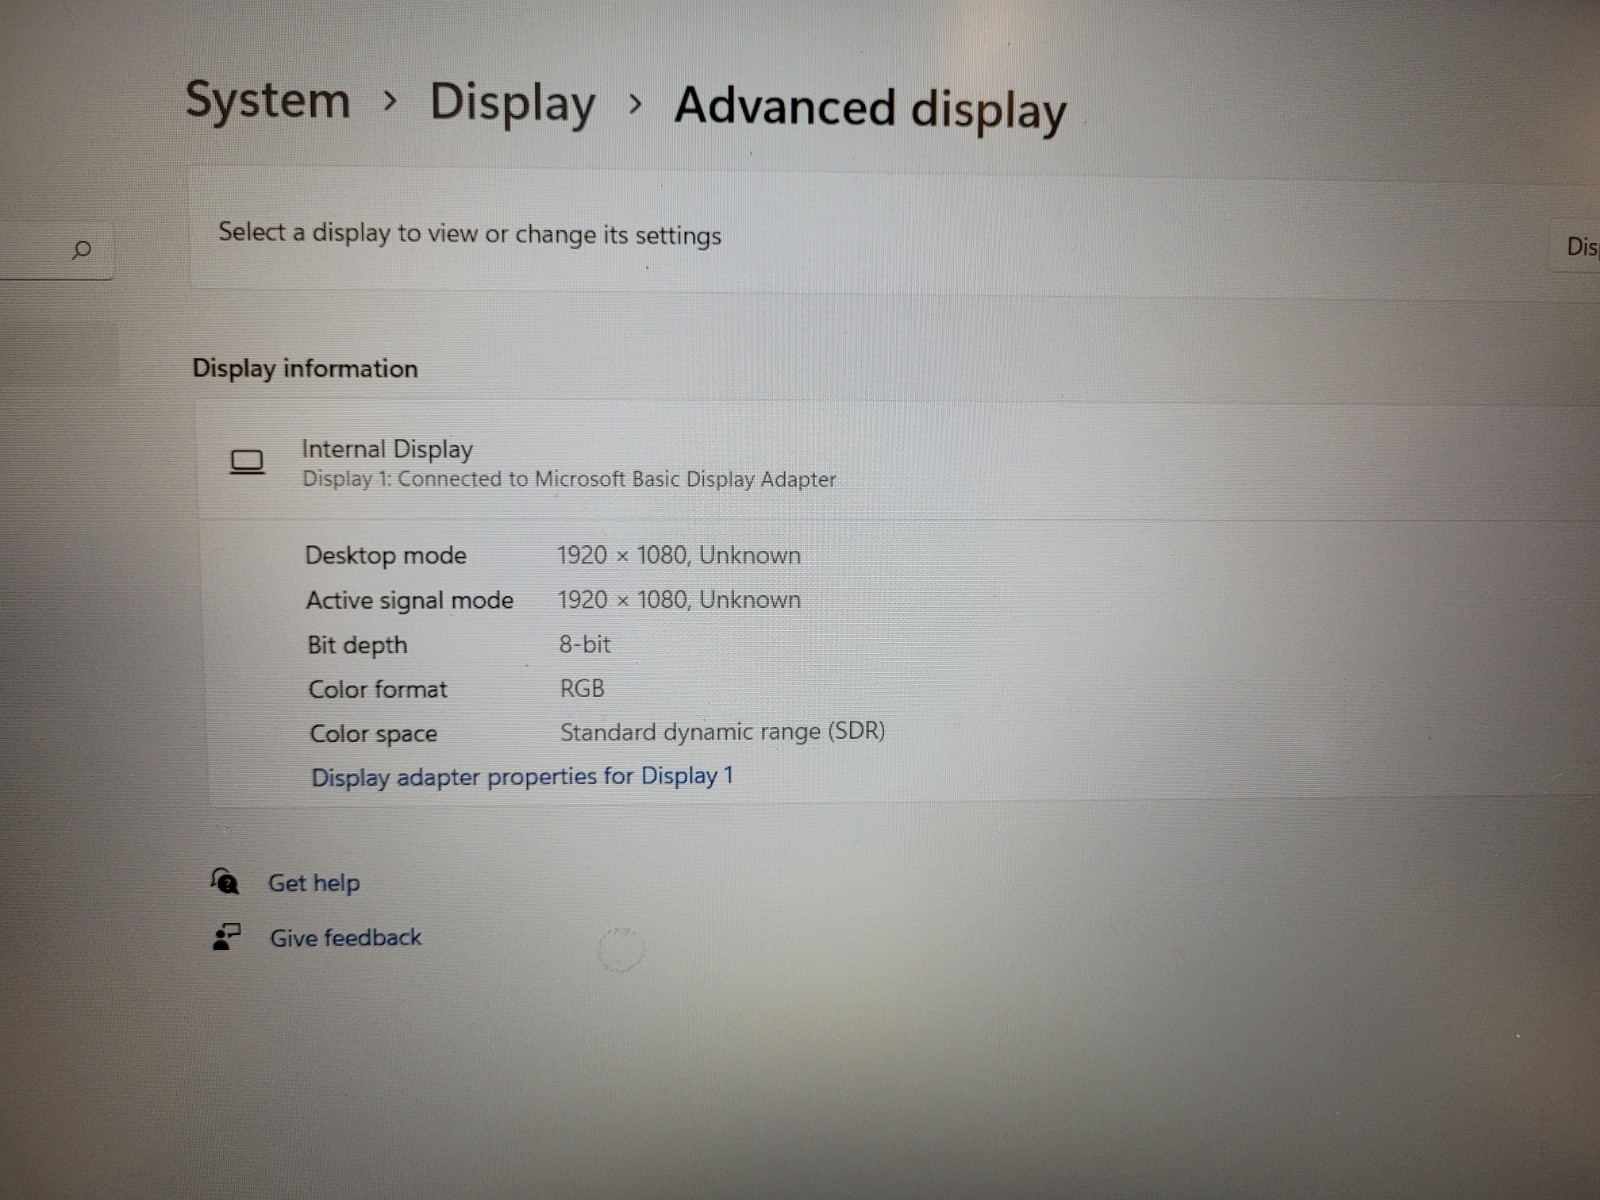1600x1200 pixels.
Task: Open Display adapter properties for Display 1
Action: point(522,777)
